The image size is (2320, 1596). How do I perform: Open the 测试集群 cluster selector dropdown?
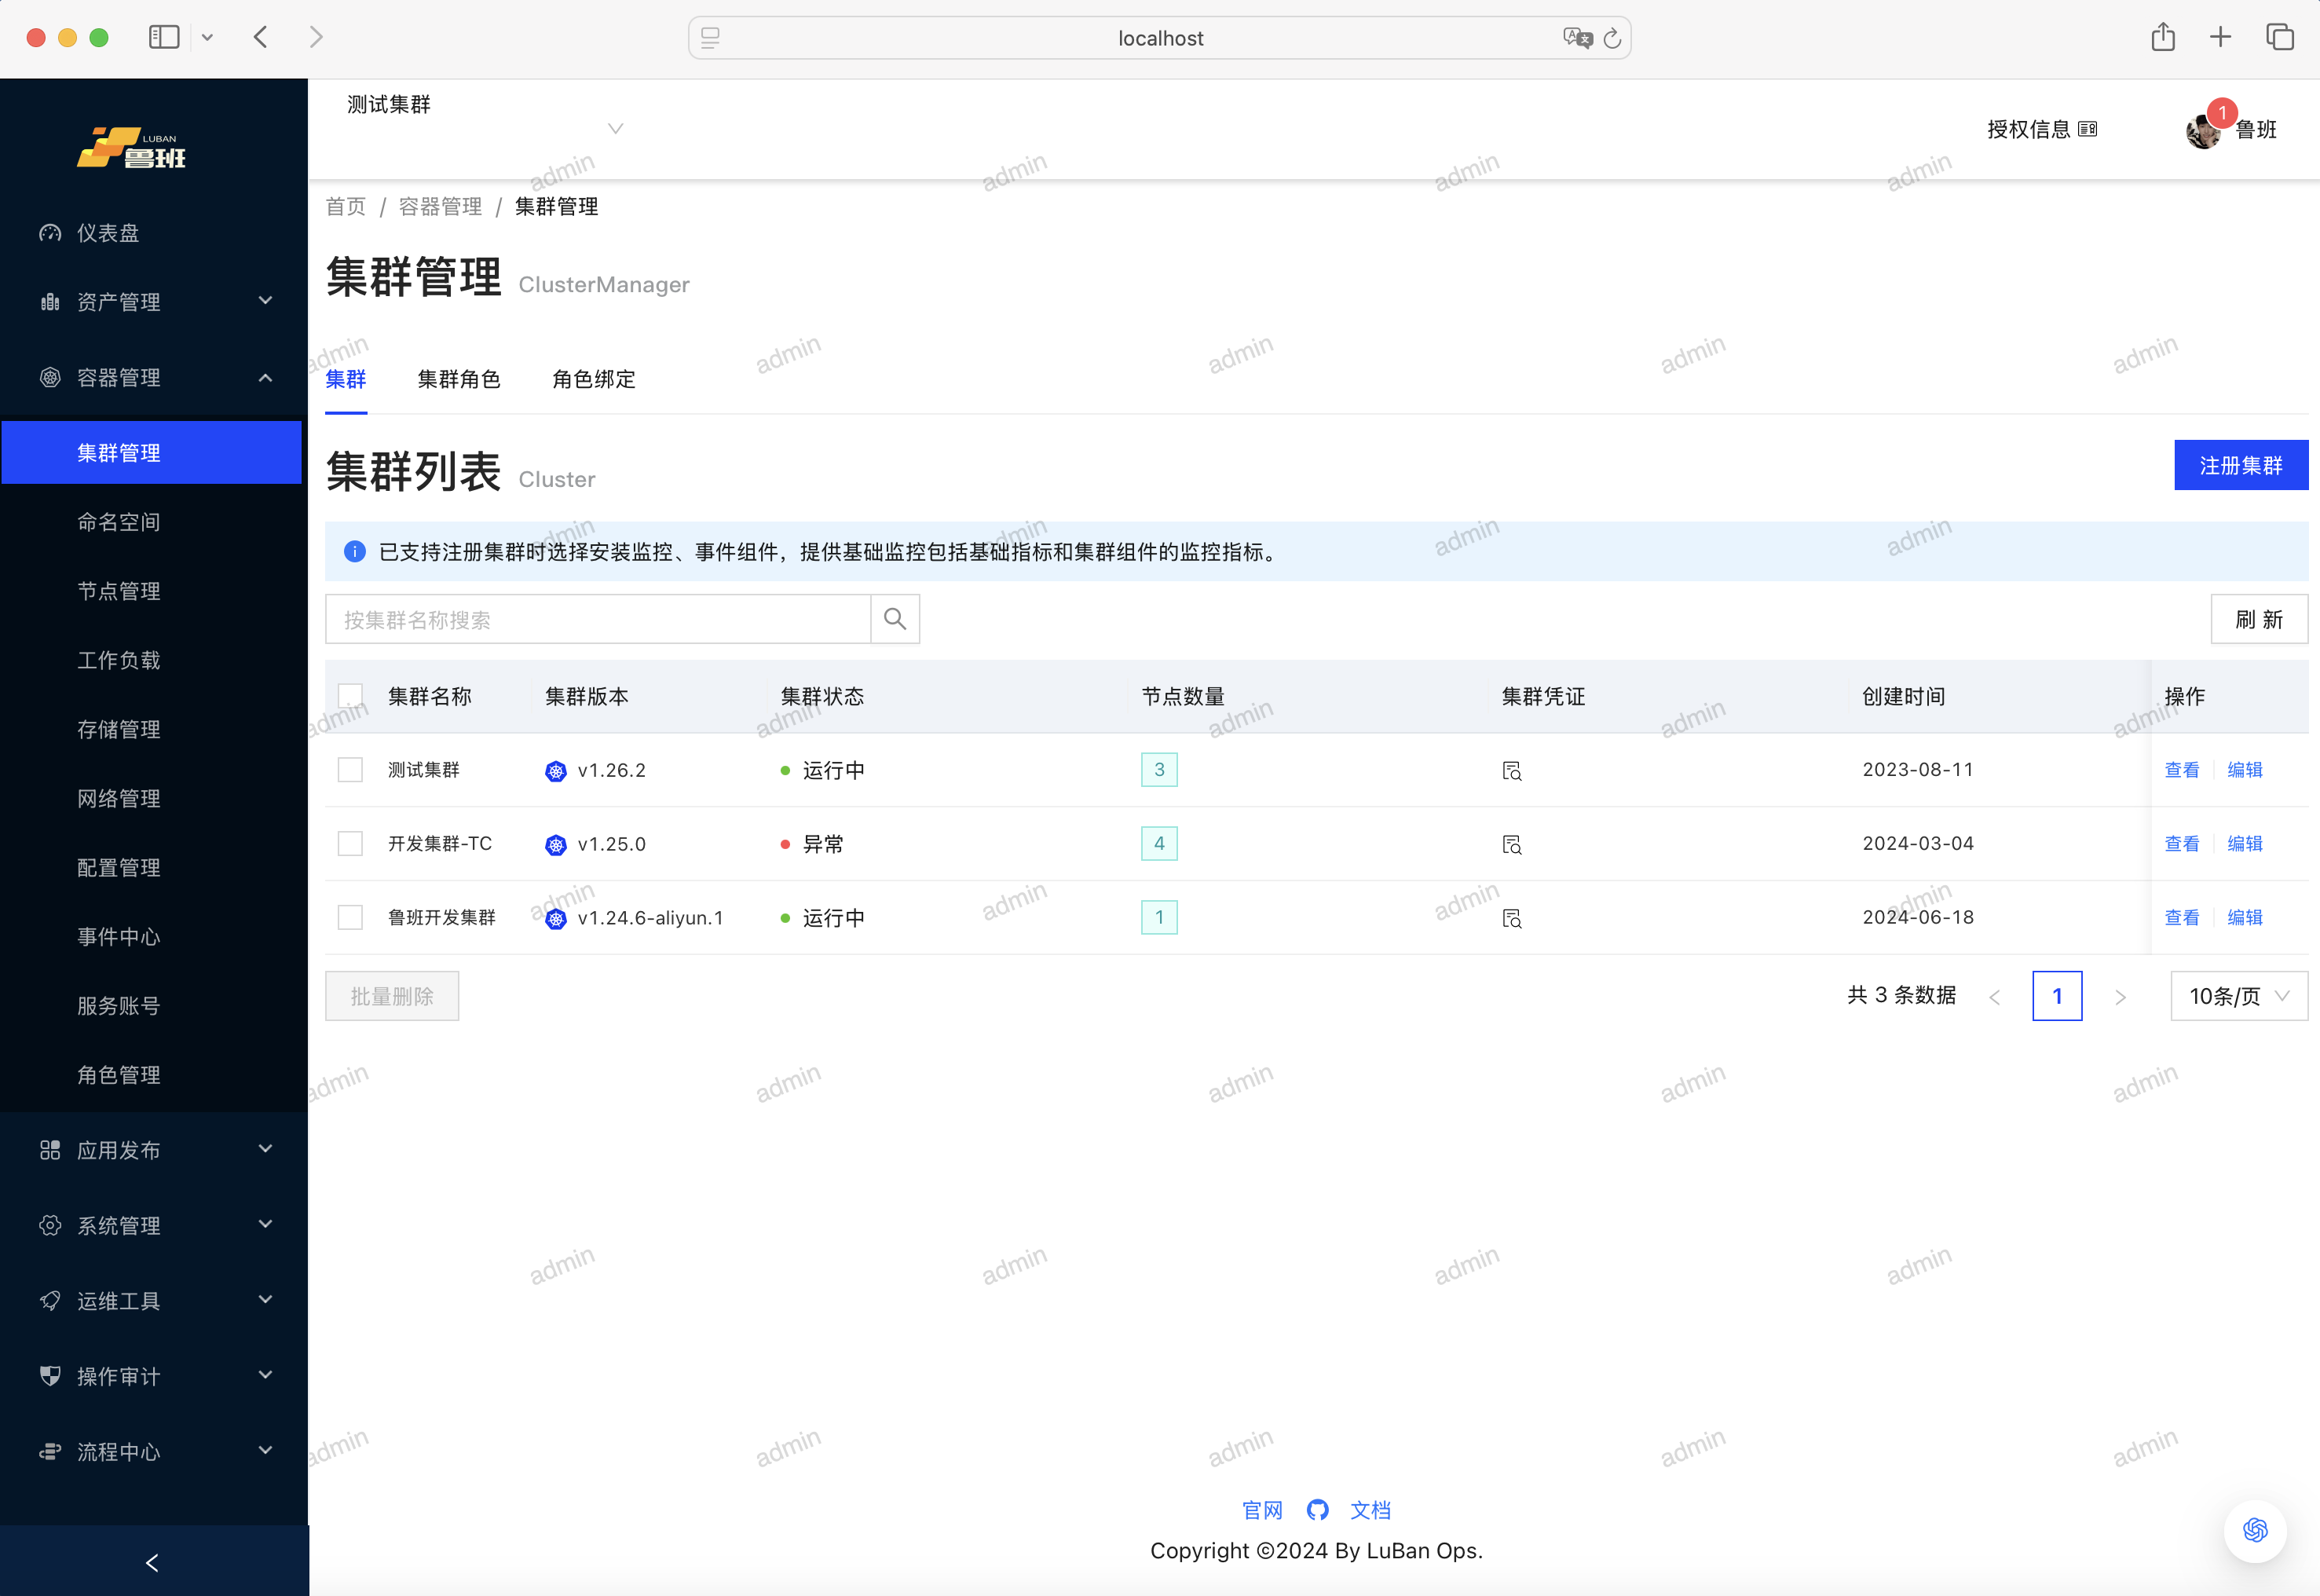615,128
